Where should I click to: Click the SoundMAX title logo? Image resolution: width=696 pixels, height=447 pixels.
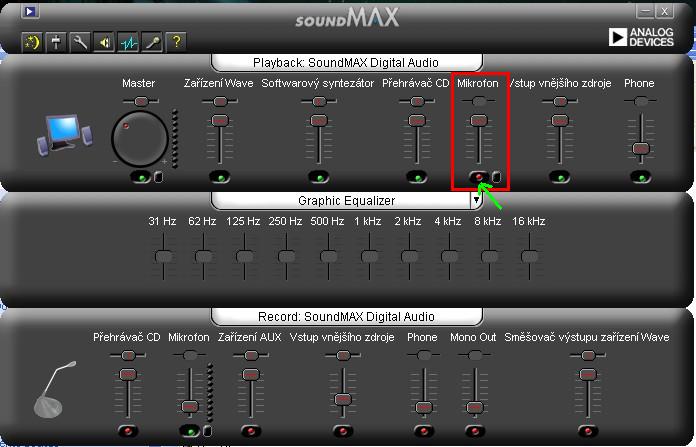click(x=347, y=18)
